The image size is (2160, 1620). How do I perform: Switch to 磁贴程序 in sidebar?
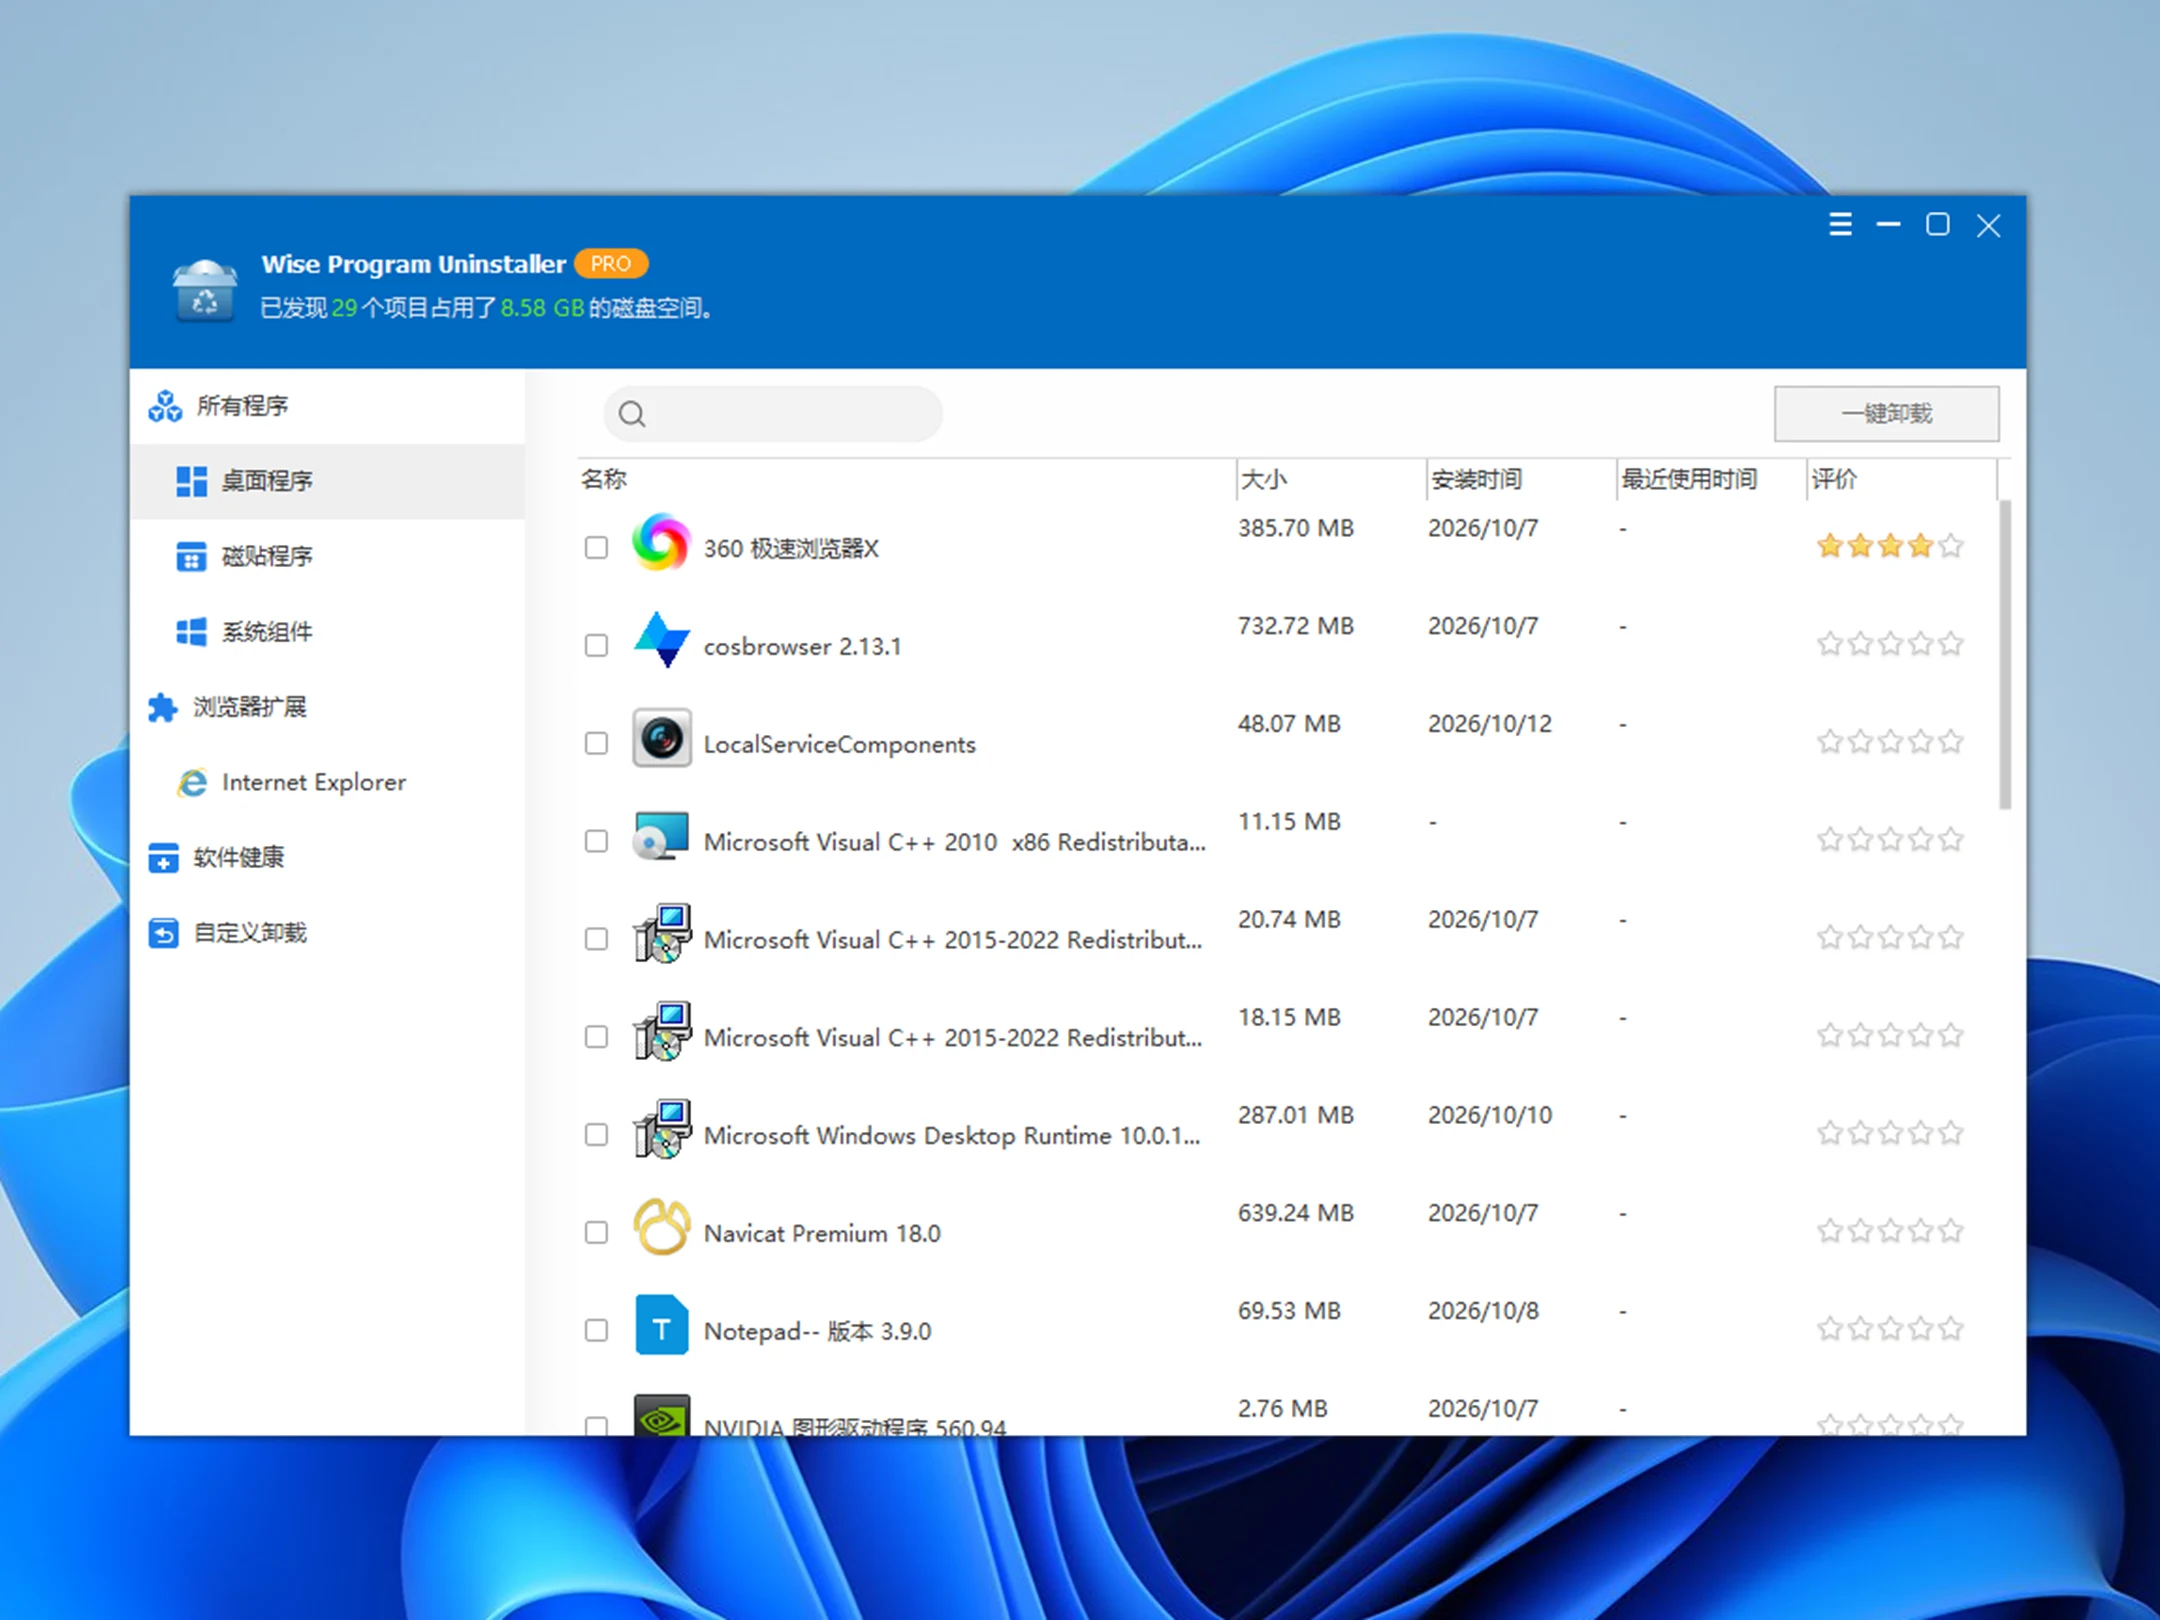327,556
